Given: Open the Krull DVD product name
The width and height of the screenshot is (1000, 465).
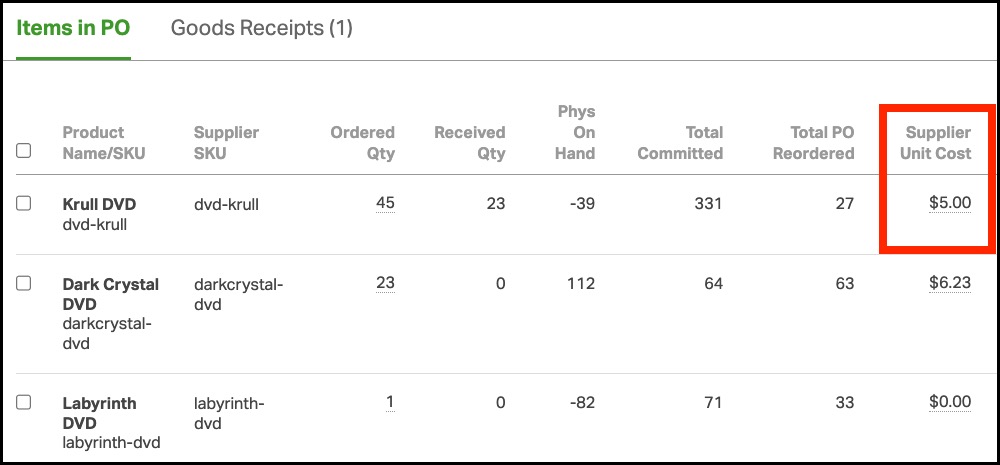Looking at the screenshot, I should click(x=99, y=204).
